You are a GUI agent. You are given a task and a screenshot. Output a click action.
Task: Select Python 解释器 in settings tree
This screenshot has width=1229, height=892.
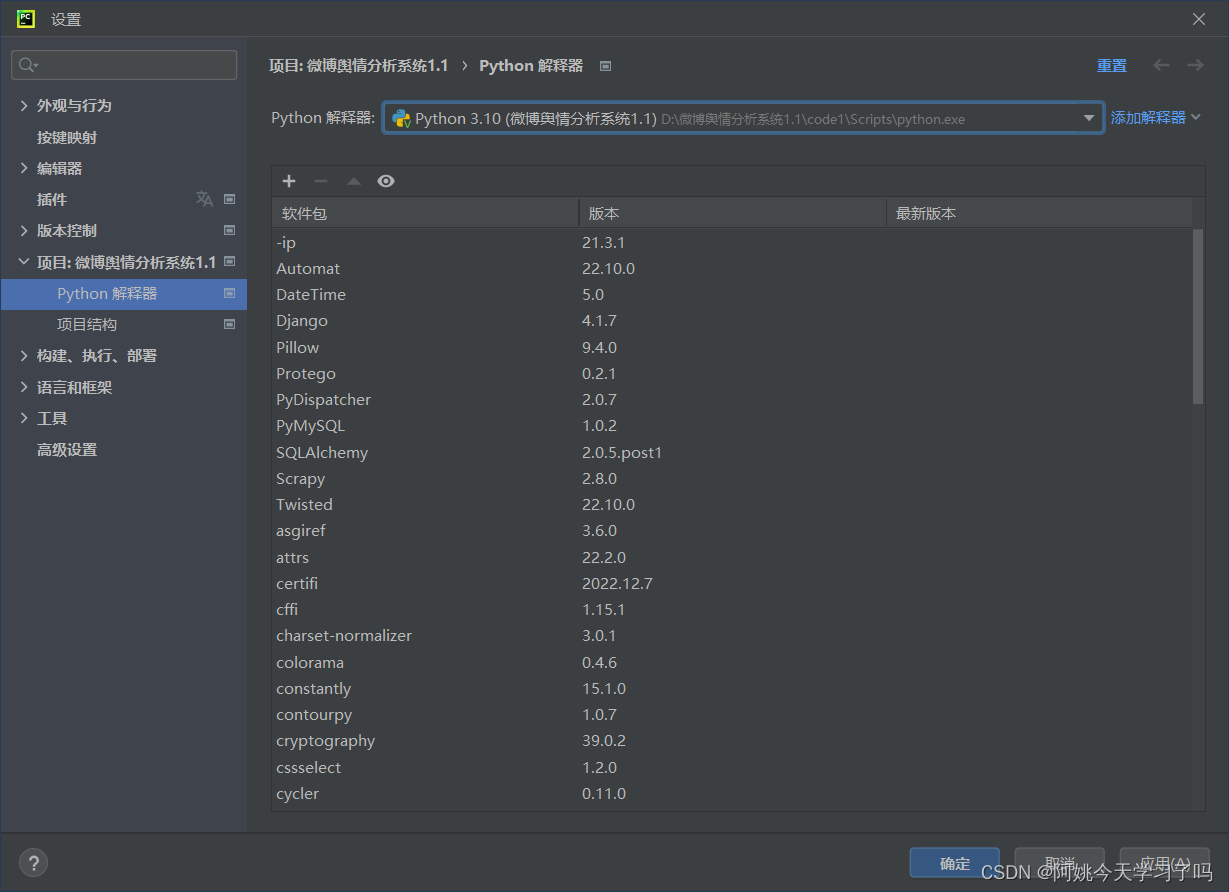[124, 293]
